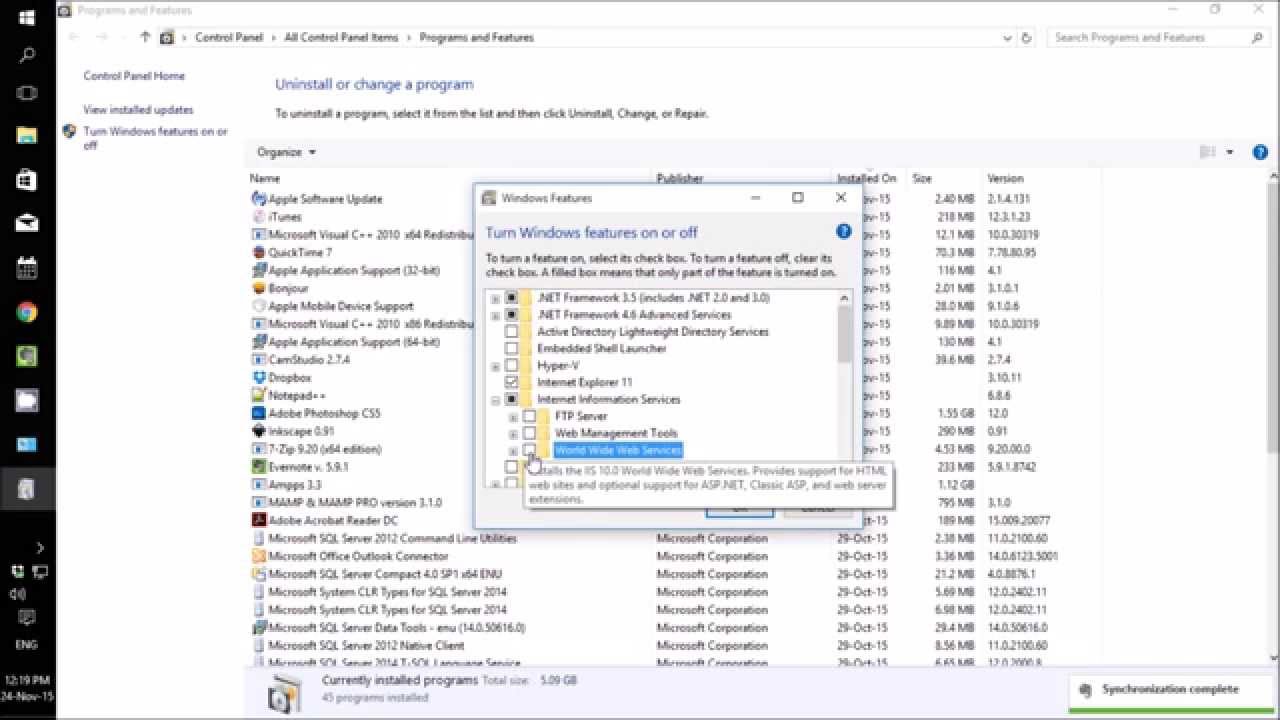The height and width of the screenshot is (720, 1280).
Task: Click the Ampps 3.3 program icon
Action: (x=259, y=485)
